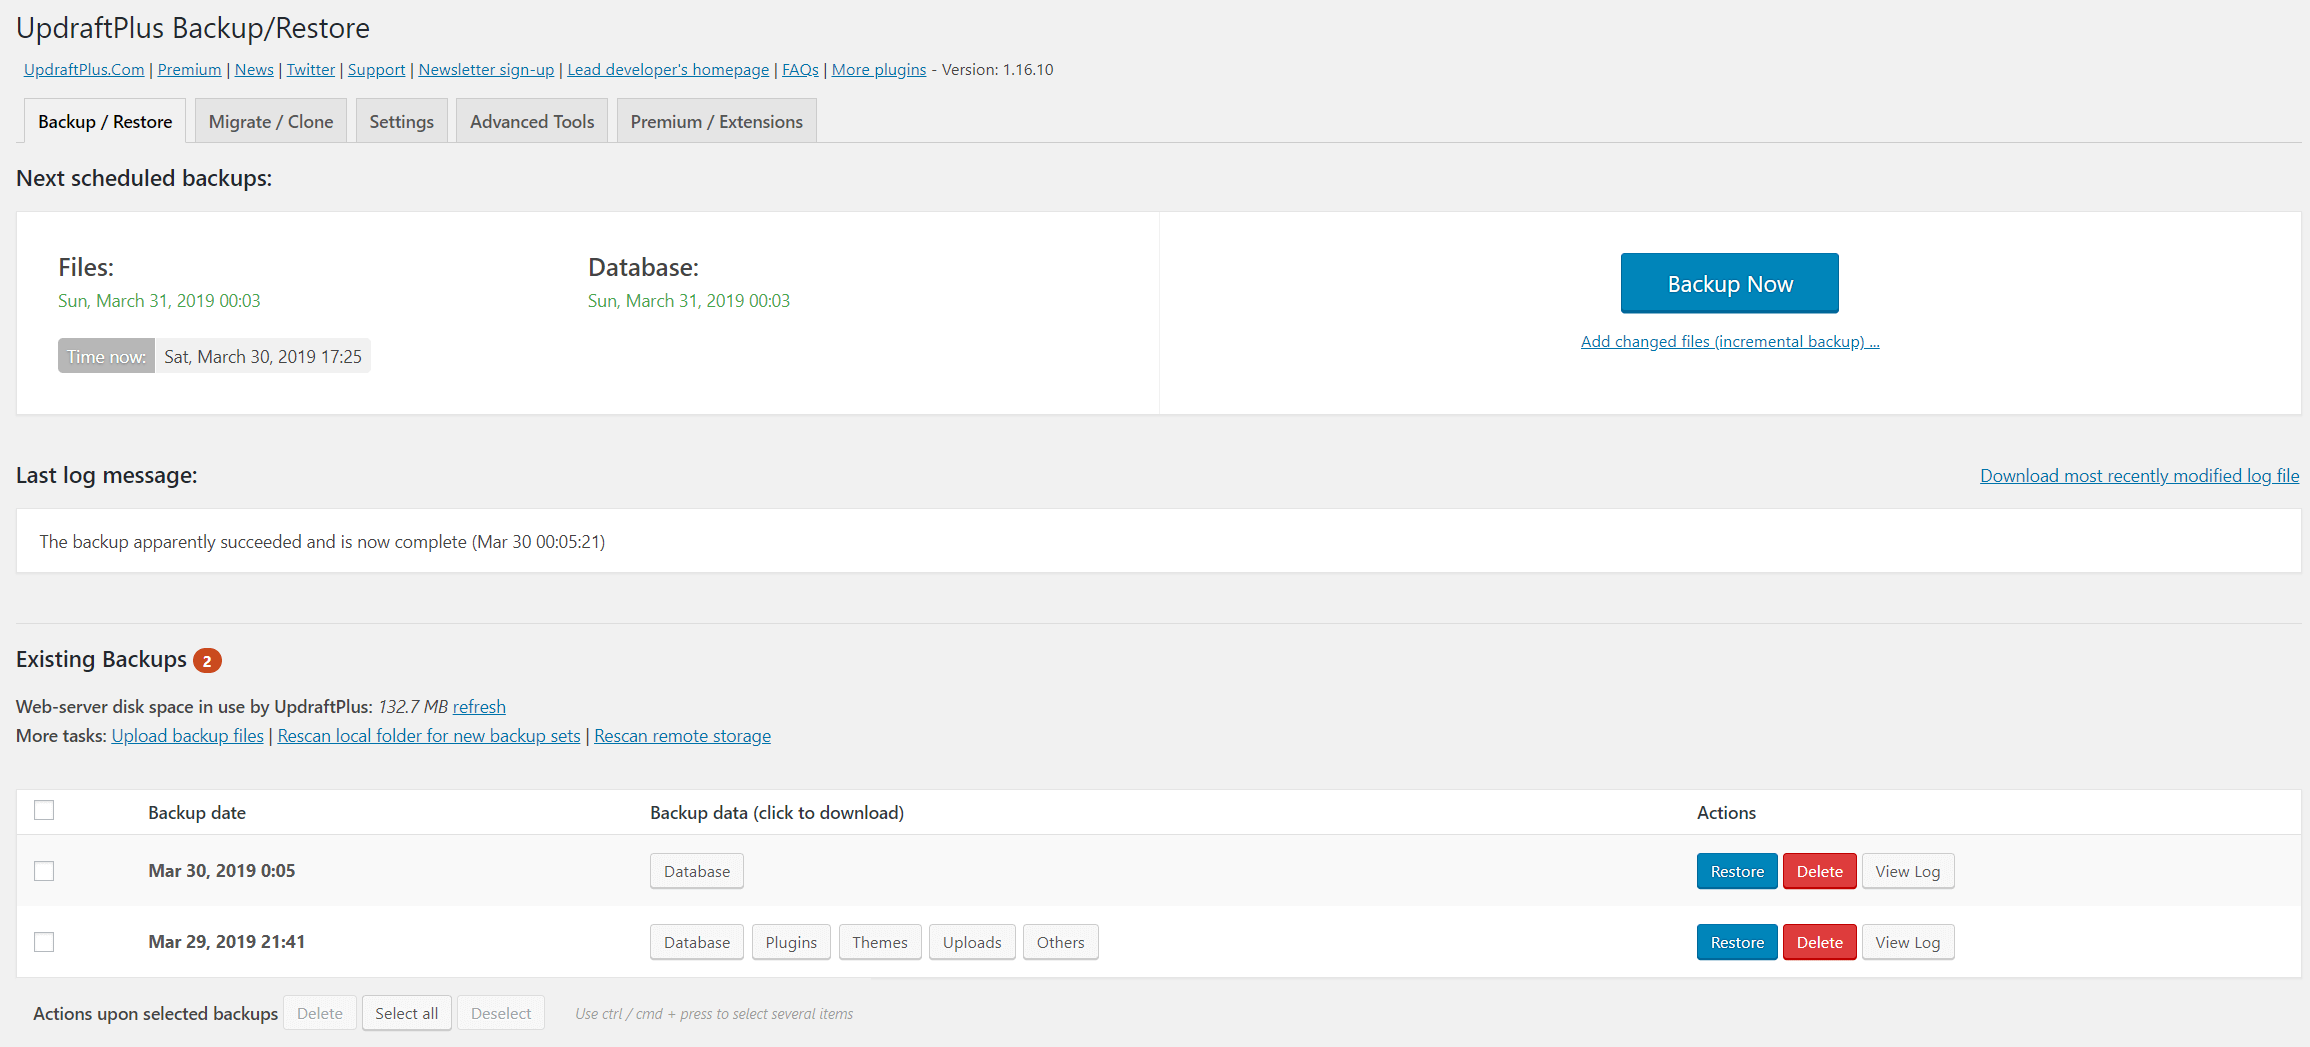Download Plugins data from Mar 29 backup
This screenshot has width=2310, height=1047.
click(x=790, y=942)
